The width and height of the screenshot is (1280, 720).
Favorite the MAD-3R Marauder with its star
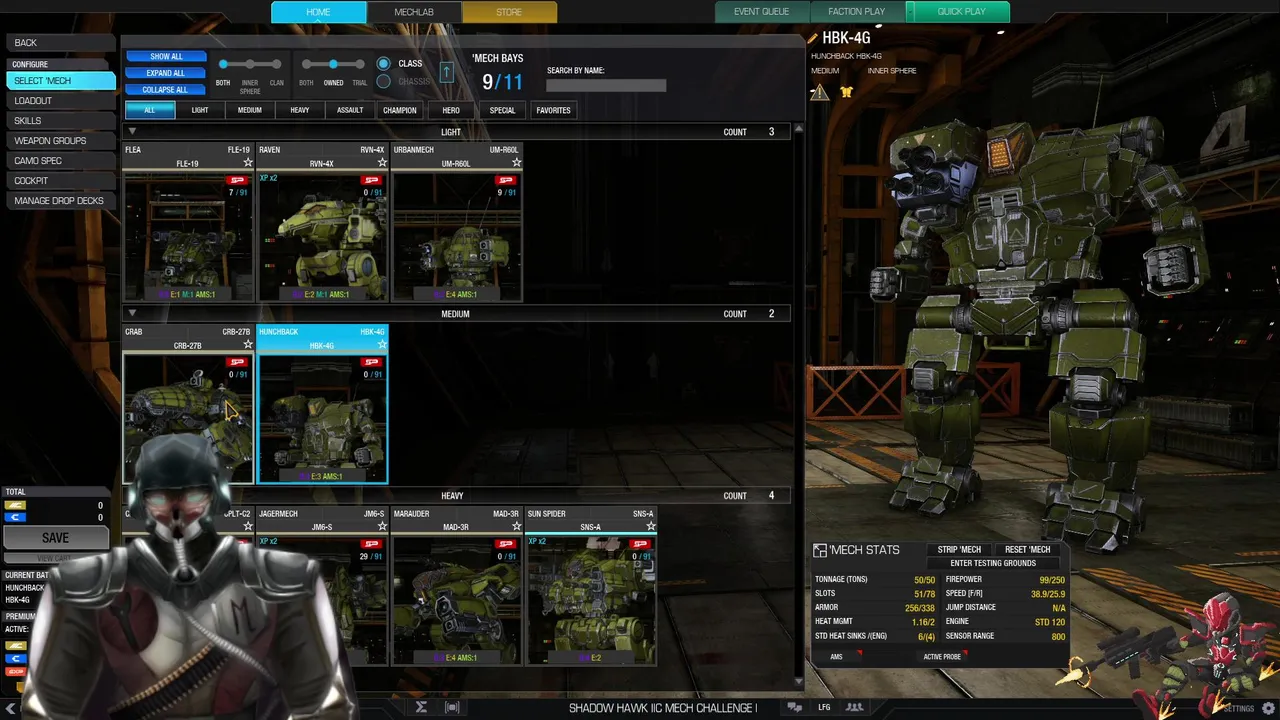click(516, 526)
